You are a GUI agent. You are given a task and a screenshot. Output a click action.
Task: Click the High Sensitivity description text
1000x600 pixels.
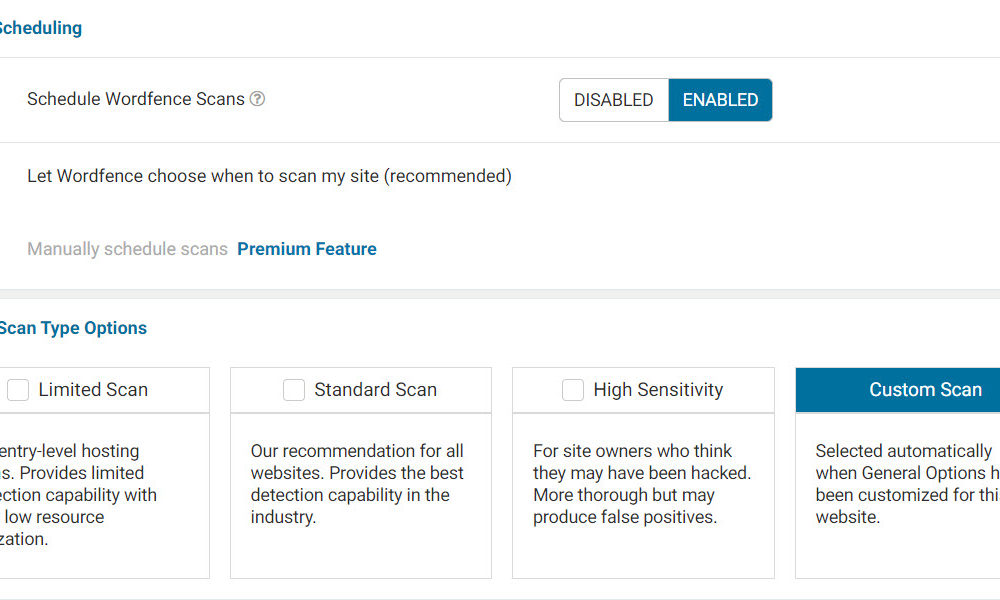pyautogui.click(x=641, y=484)
